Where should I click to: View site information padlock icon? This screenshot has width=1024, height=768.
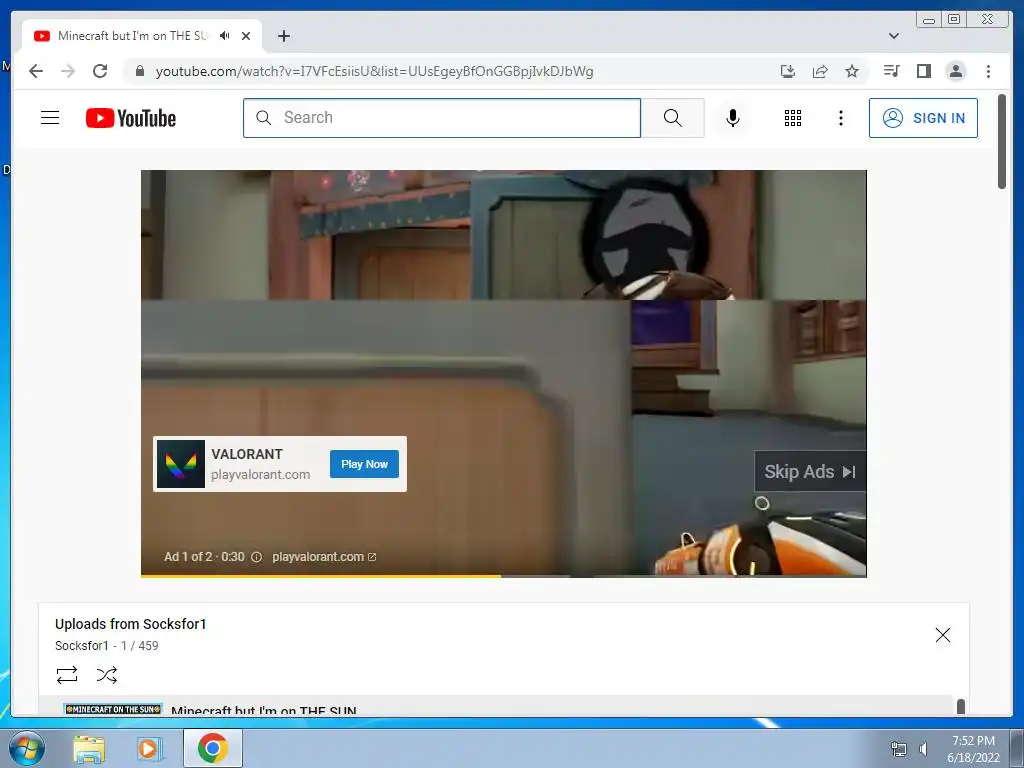pos(140,71)
